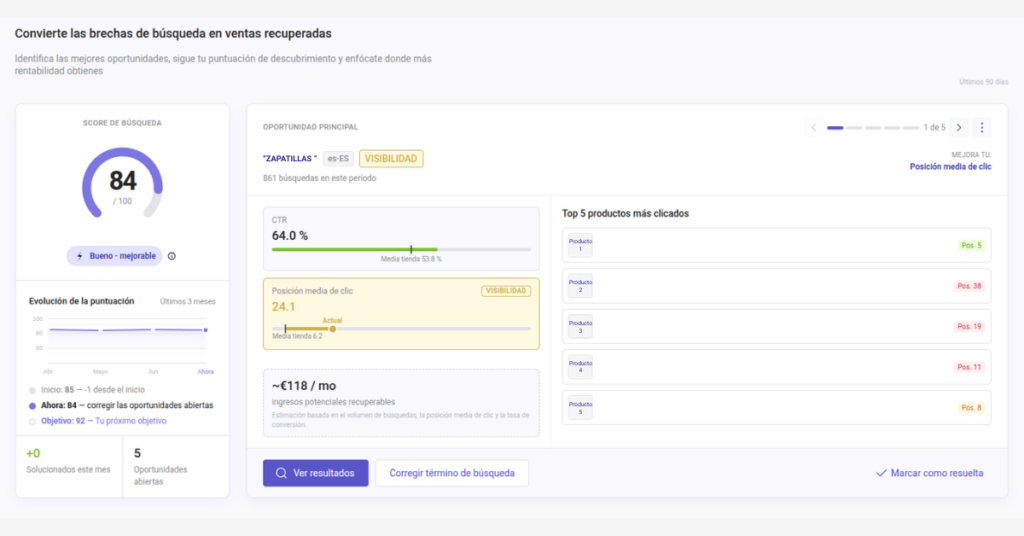Click the Ahora: 84 legend entry

tap(127, 405)
